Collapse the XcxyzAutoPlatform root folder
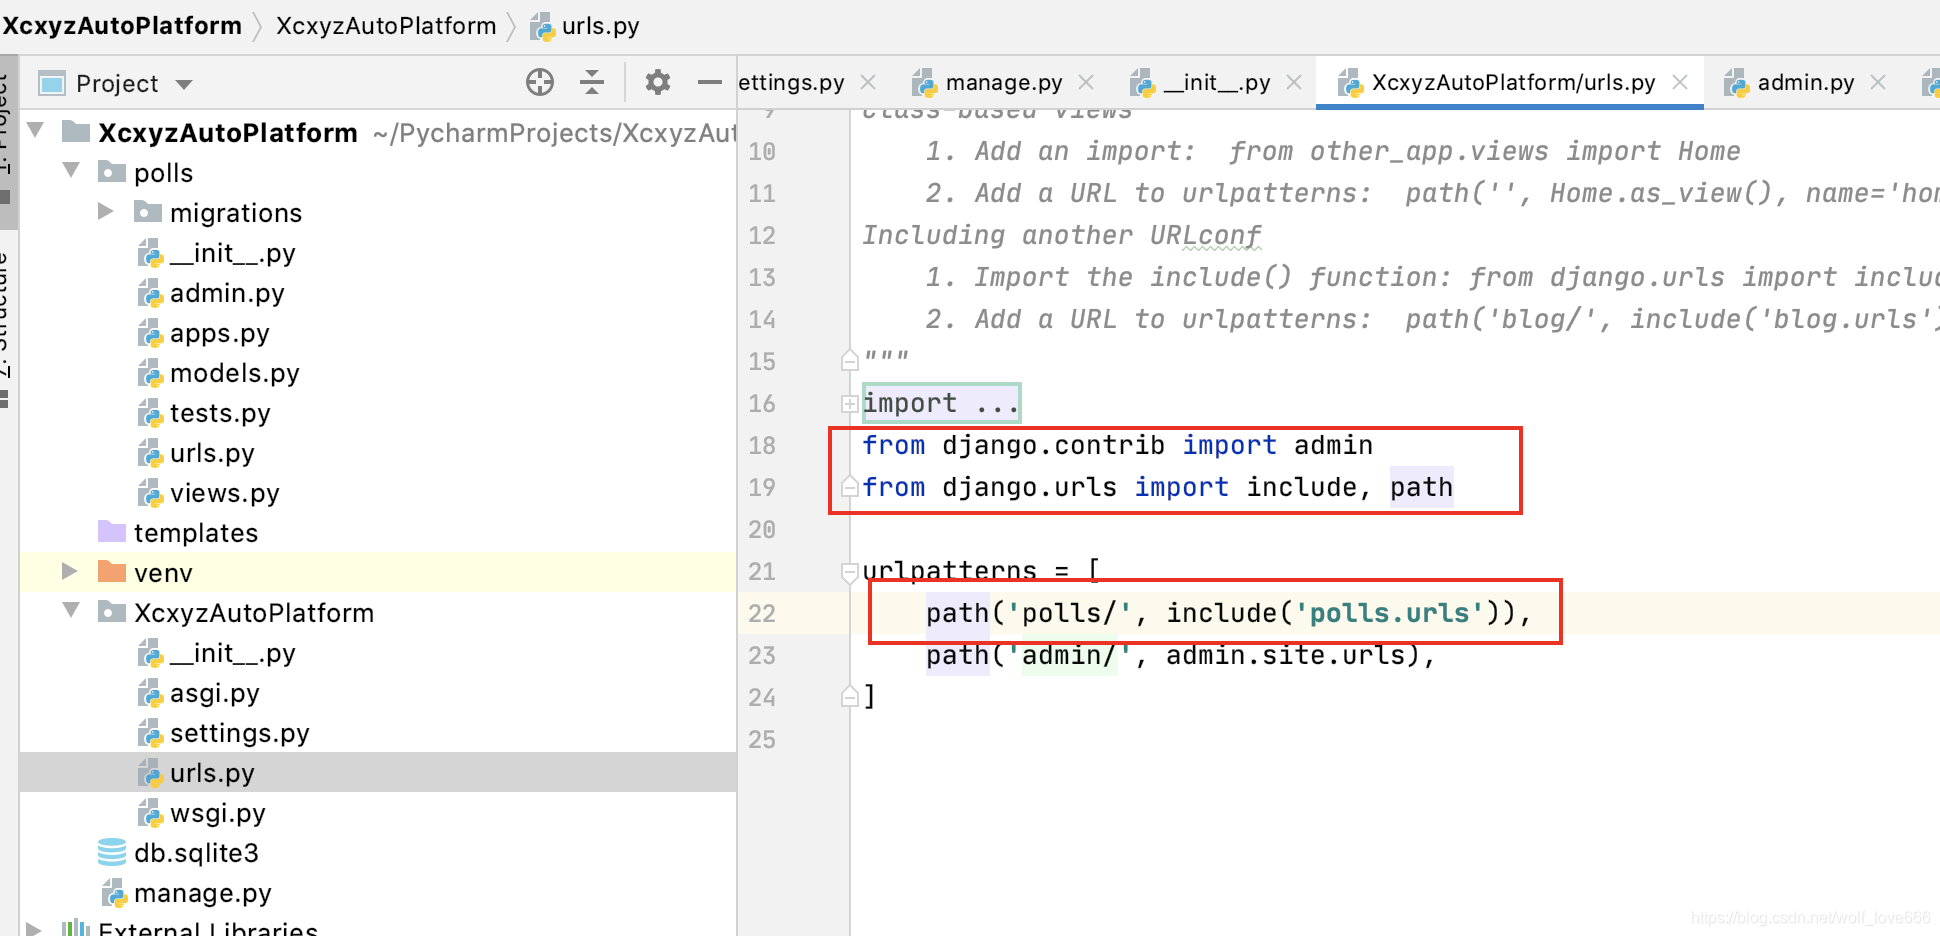1940x936 pixels. point(36,130)
